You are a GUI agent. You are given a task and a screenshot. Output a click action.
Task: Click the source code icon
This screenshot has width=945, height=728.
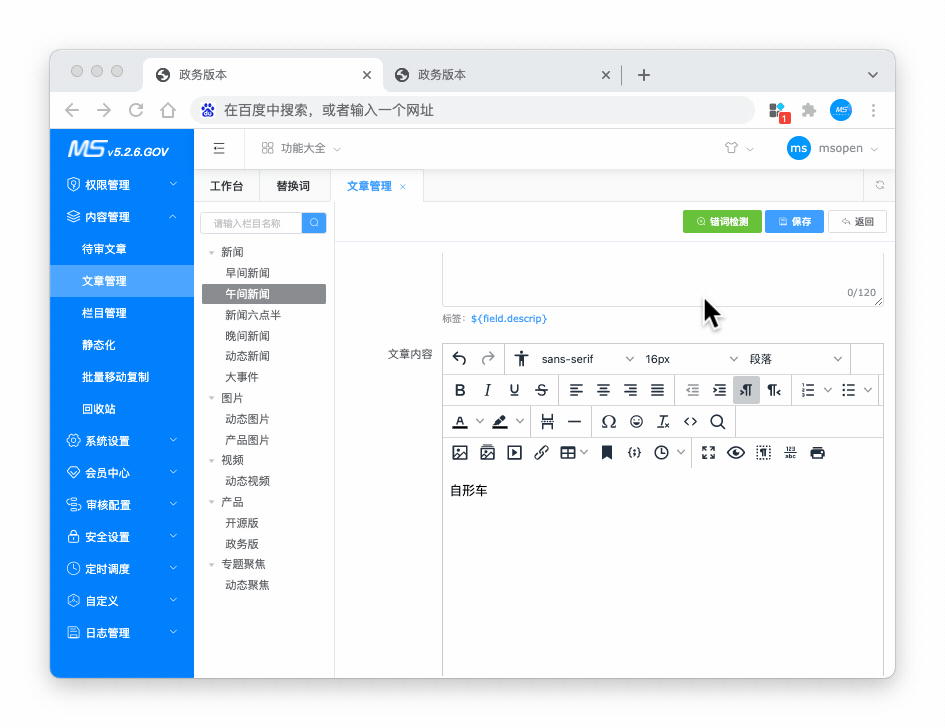690,422
